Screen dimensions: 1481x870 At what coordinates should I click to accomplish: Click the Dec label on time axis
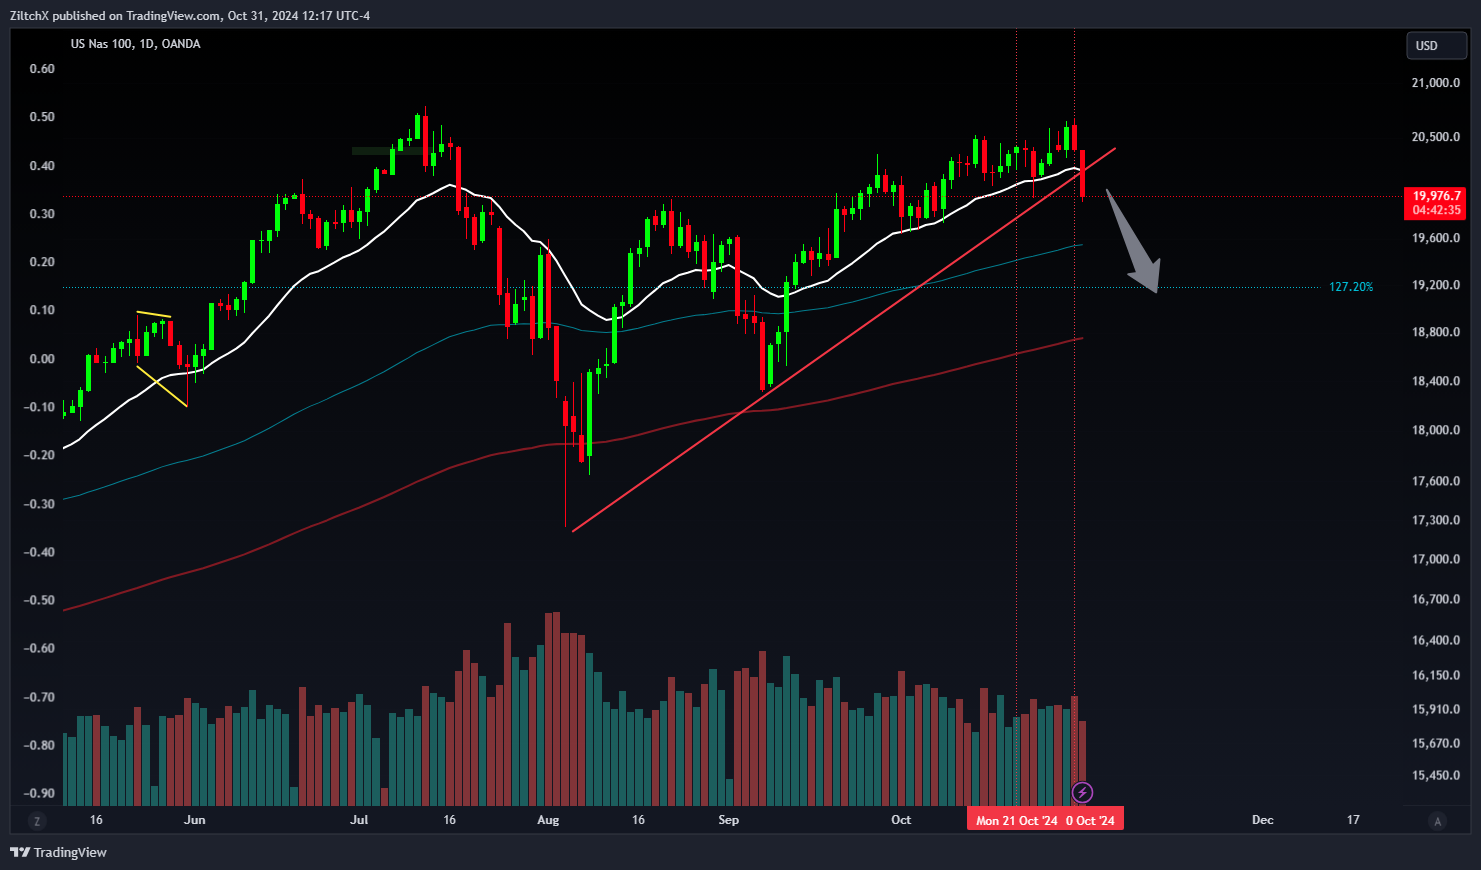[x=1263, y=820]
